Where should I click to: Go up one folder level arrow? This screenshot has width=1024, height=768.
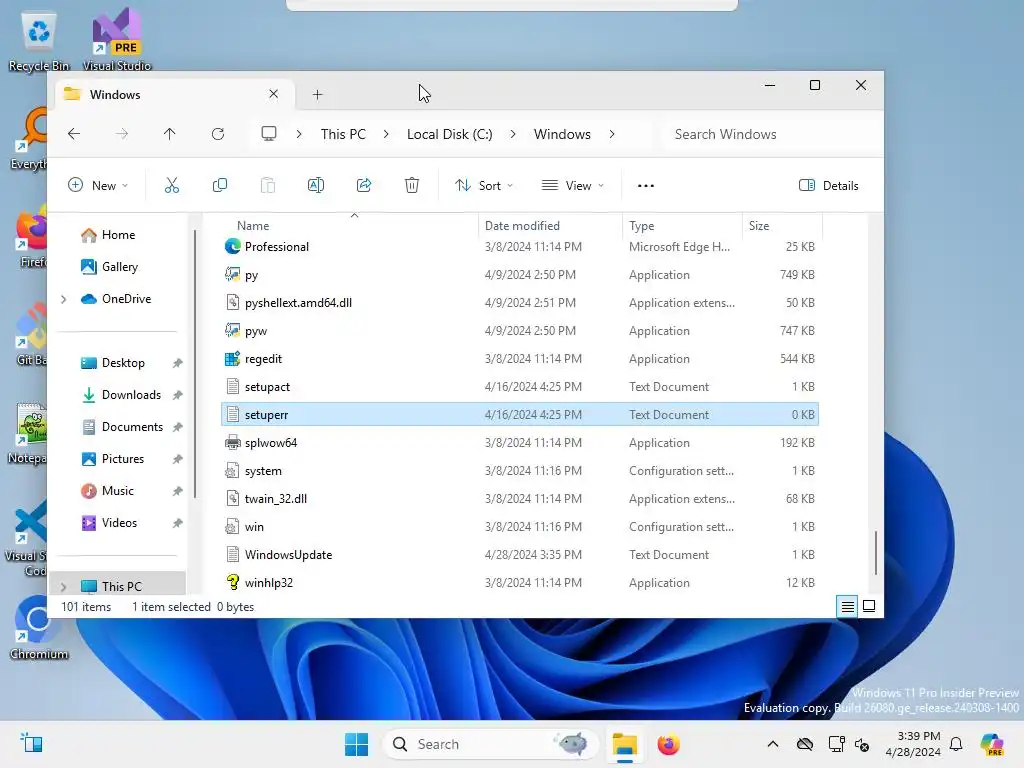click(169, 134)
